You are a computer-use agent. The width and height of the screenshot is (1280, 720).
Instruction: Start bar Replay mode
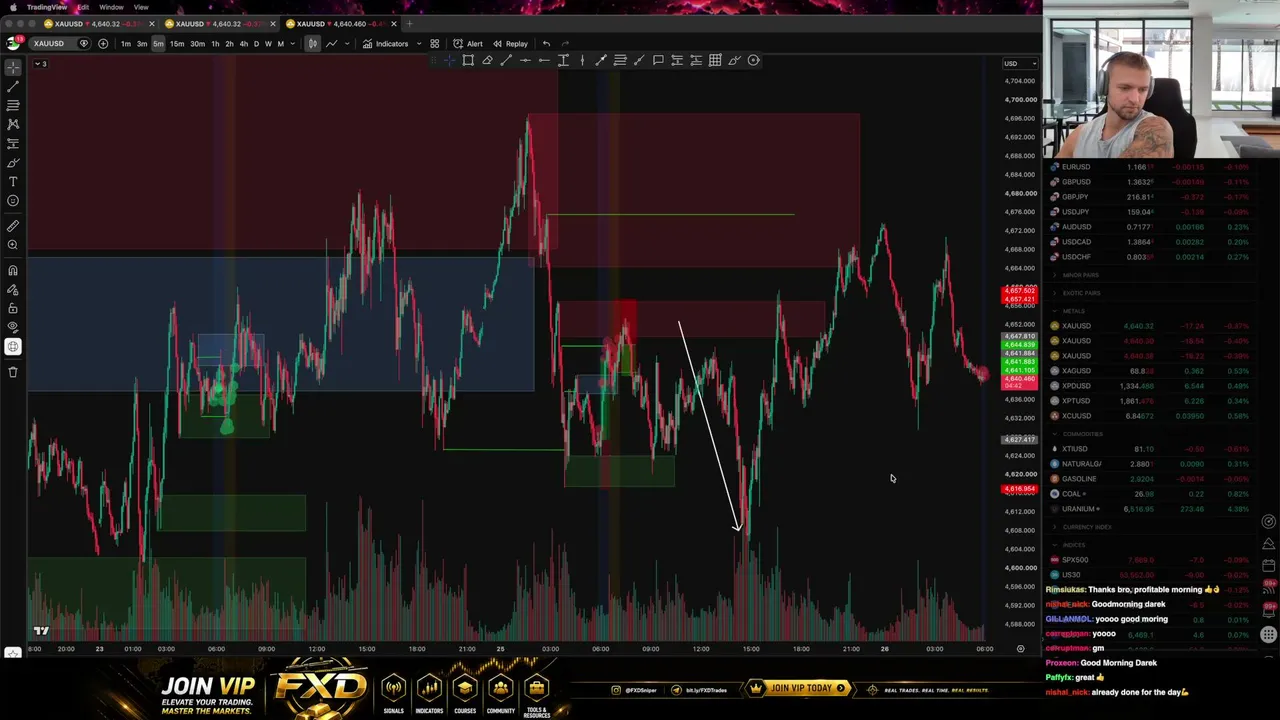(510, 44)
